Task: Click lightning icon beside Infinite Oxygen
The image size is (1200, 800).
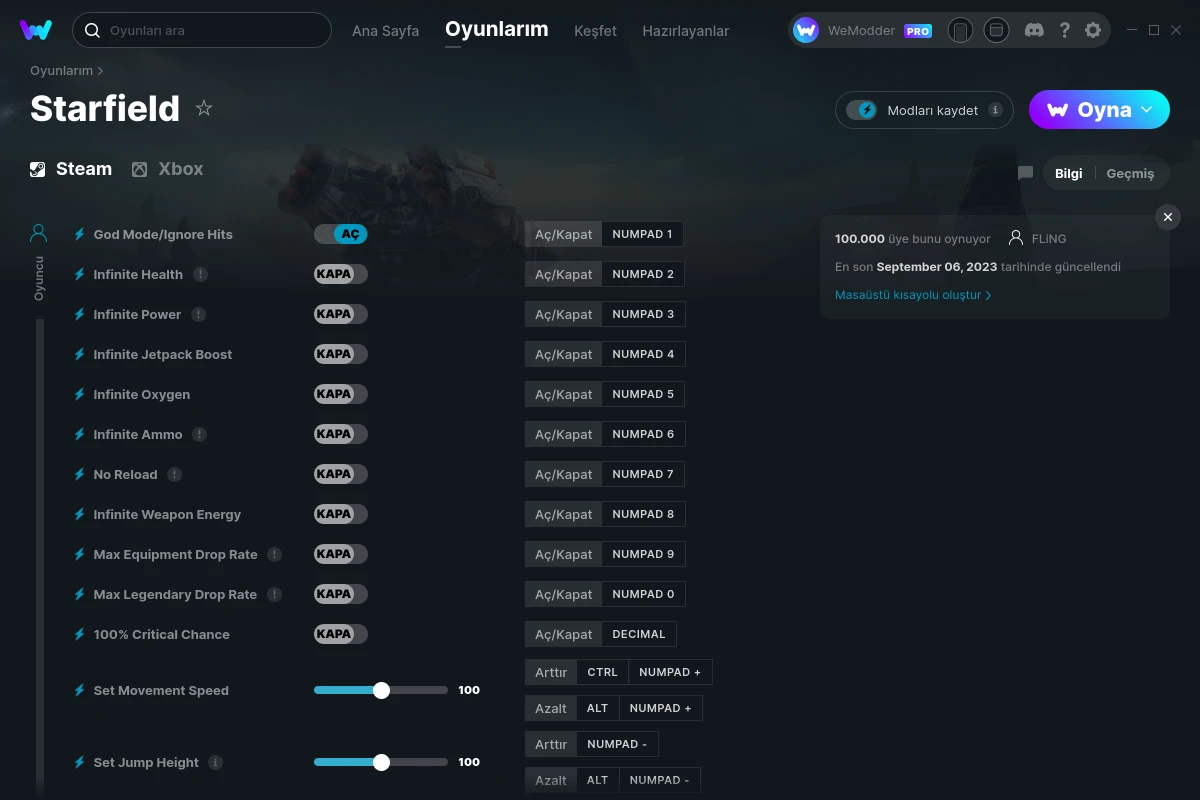Action: (80, 394)
